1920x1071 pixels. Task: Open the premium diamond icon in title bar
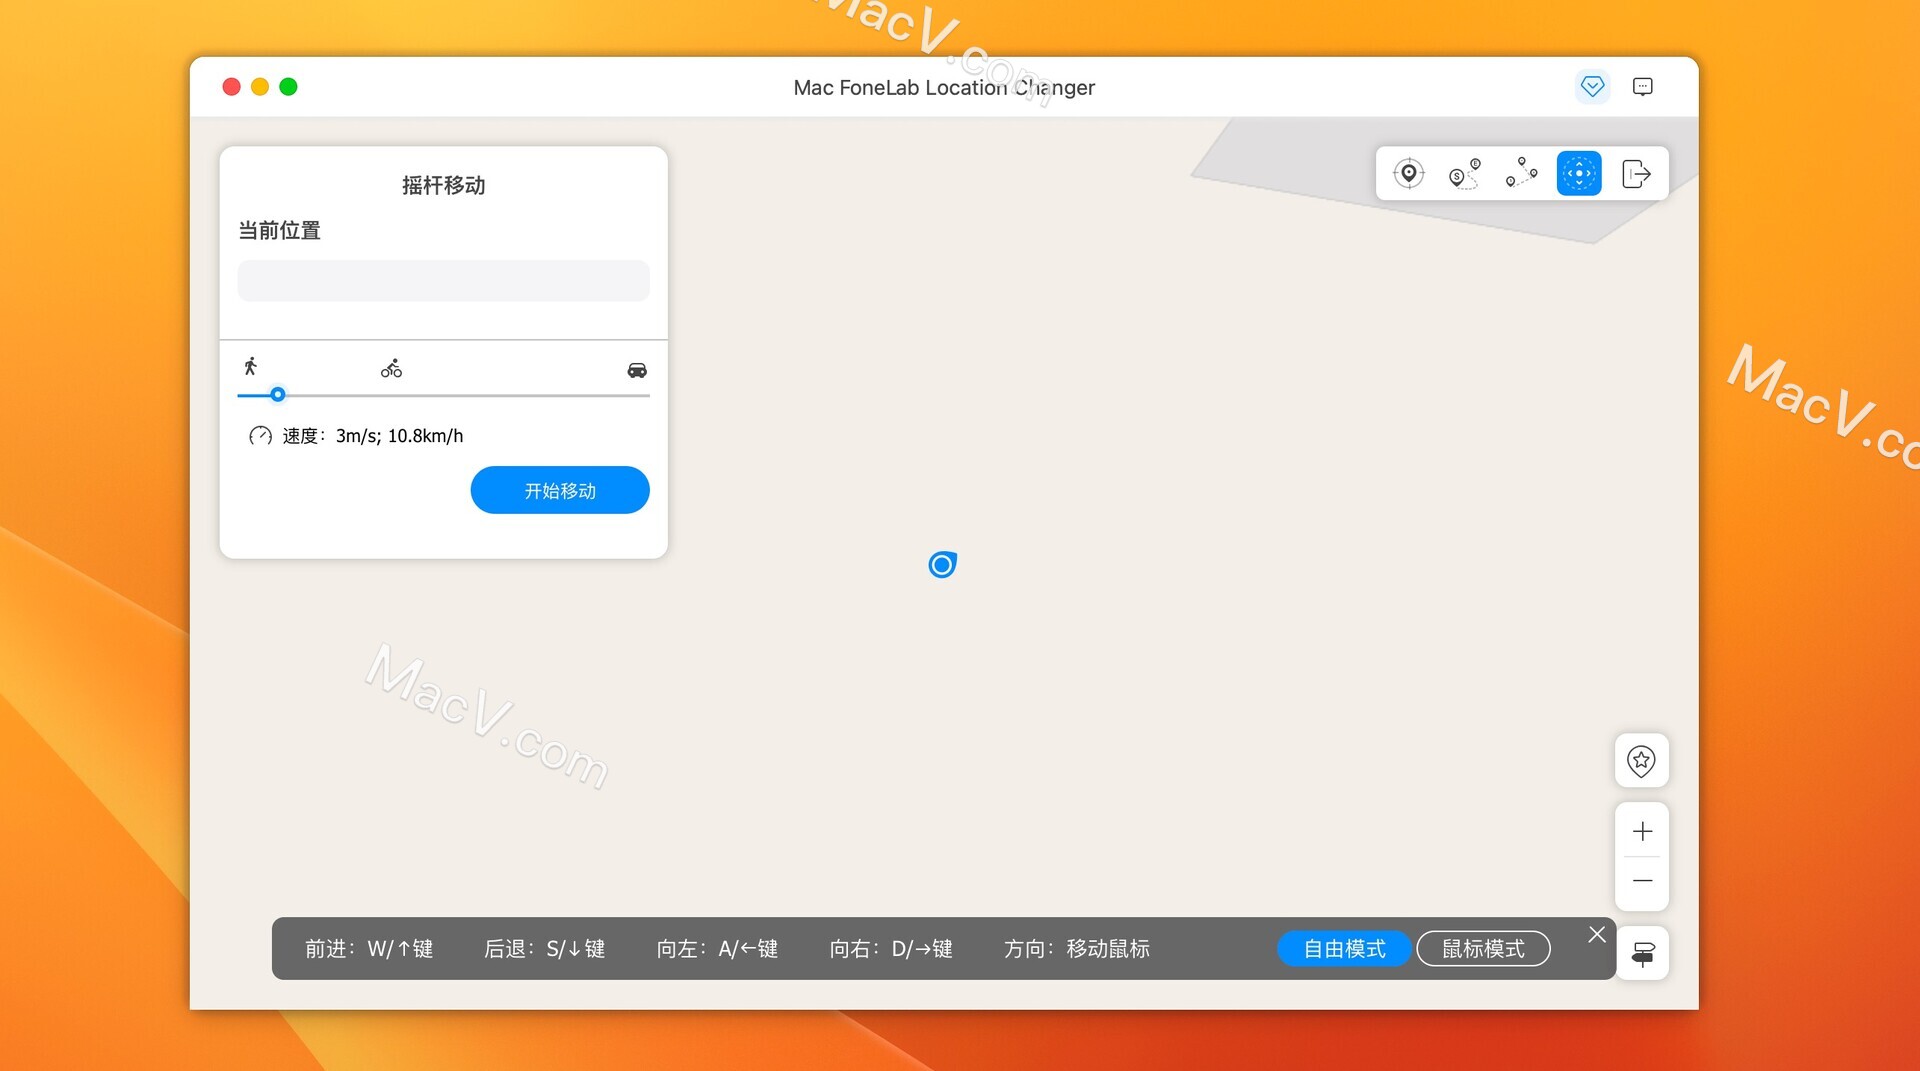click(x=1592, y=87)
